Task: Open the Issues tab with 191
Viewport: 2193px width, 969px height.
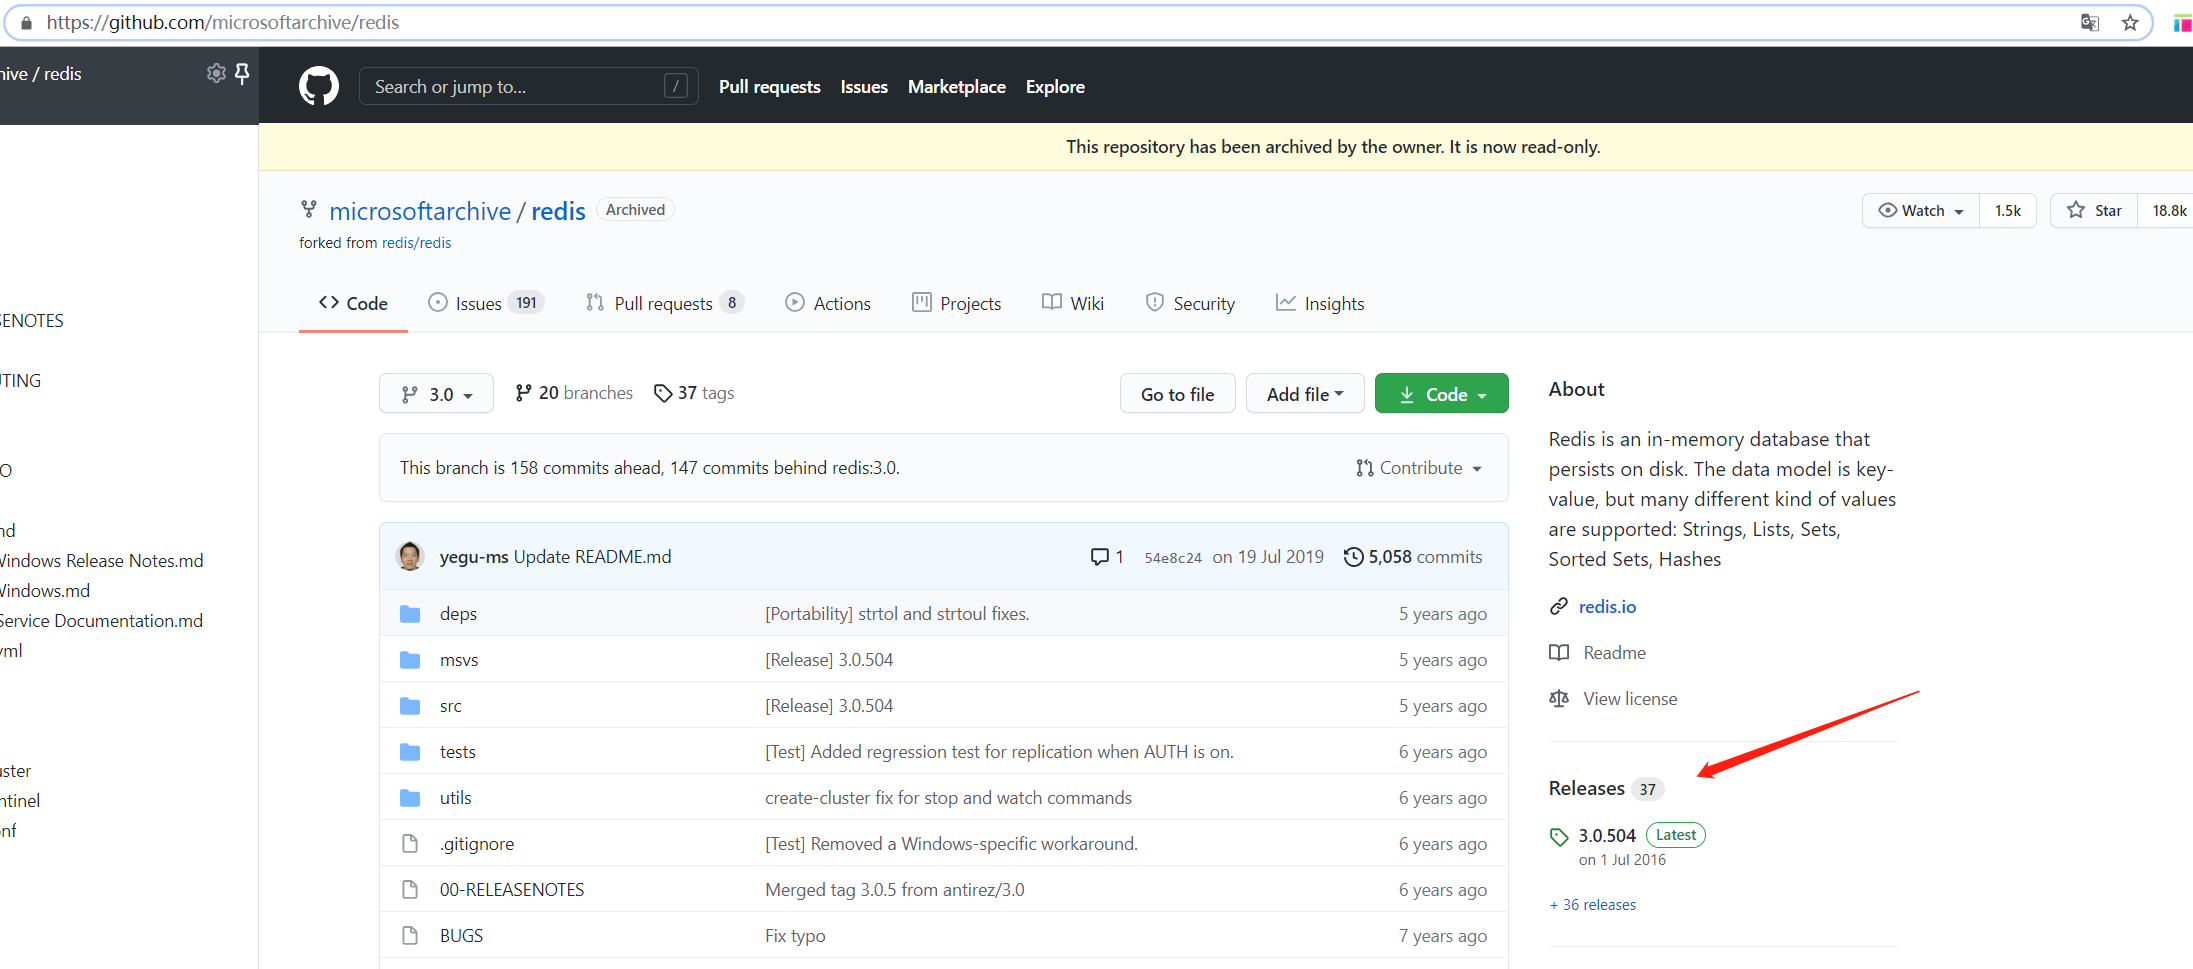Action: coord(485,303)
